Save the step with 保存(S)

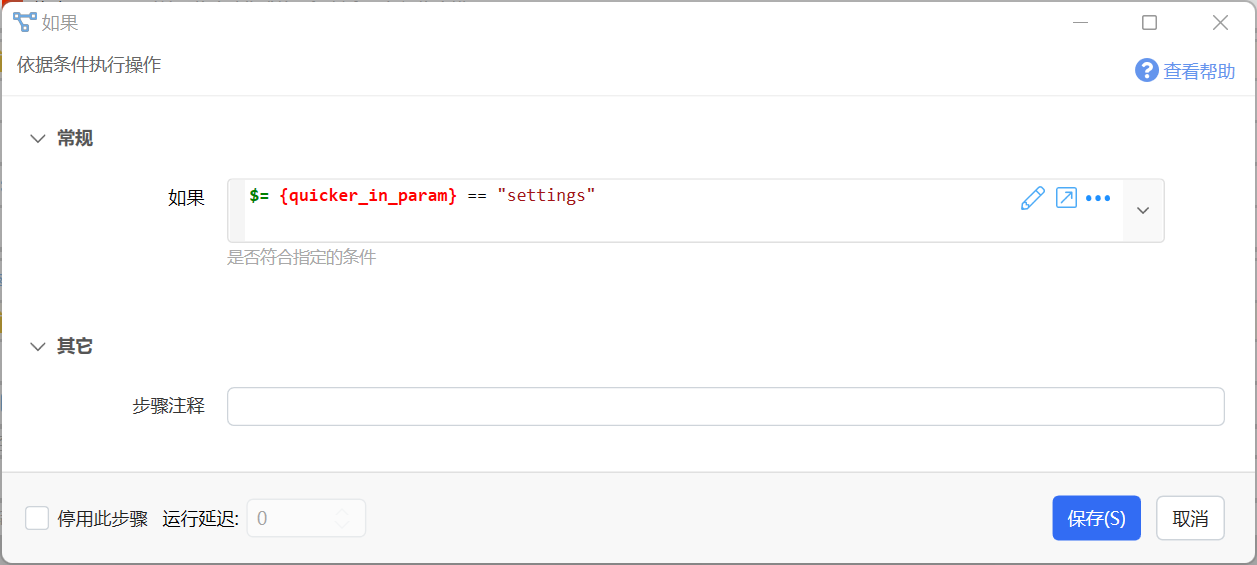pyautogui.click(x=1096, y=518)
